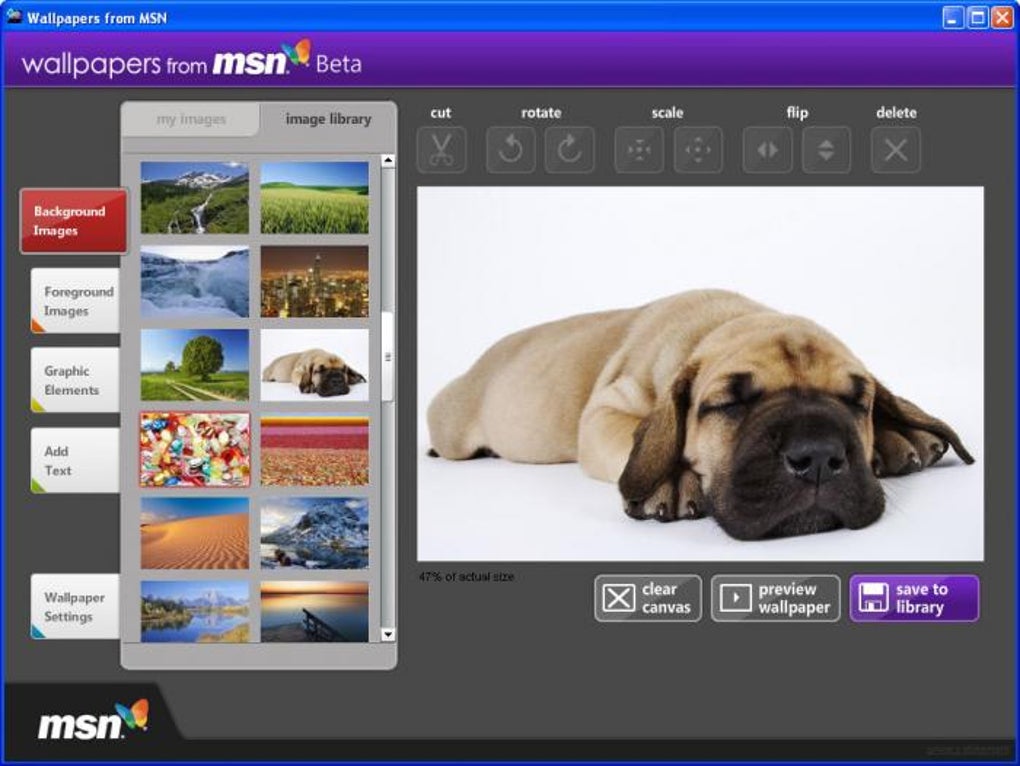Switch to the my images tab

point(191,120)
